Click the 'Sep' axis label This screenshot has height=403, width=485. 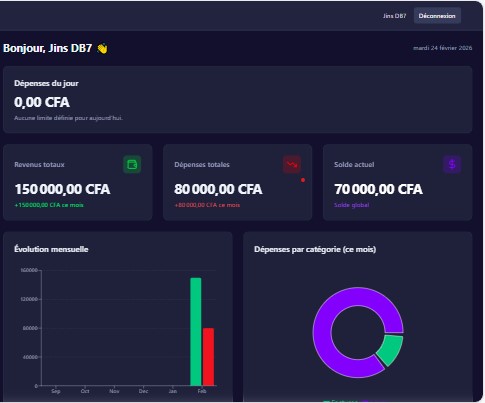(56, 391)
